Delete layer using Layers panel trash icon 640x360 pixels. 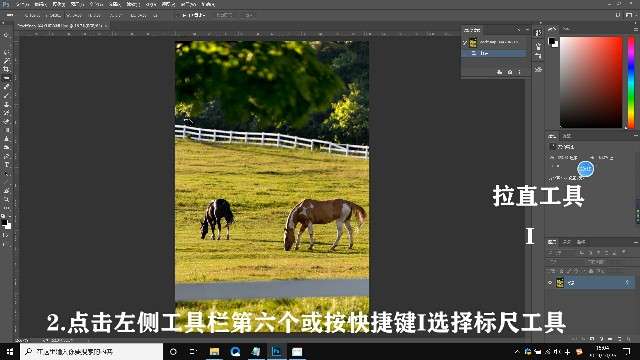coord(629,339)
